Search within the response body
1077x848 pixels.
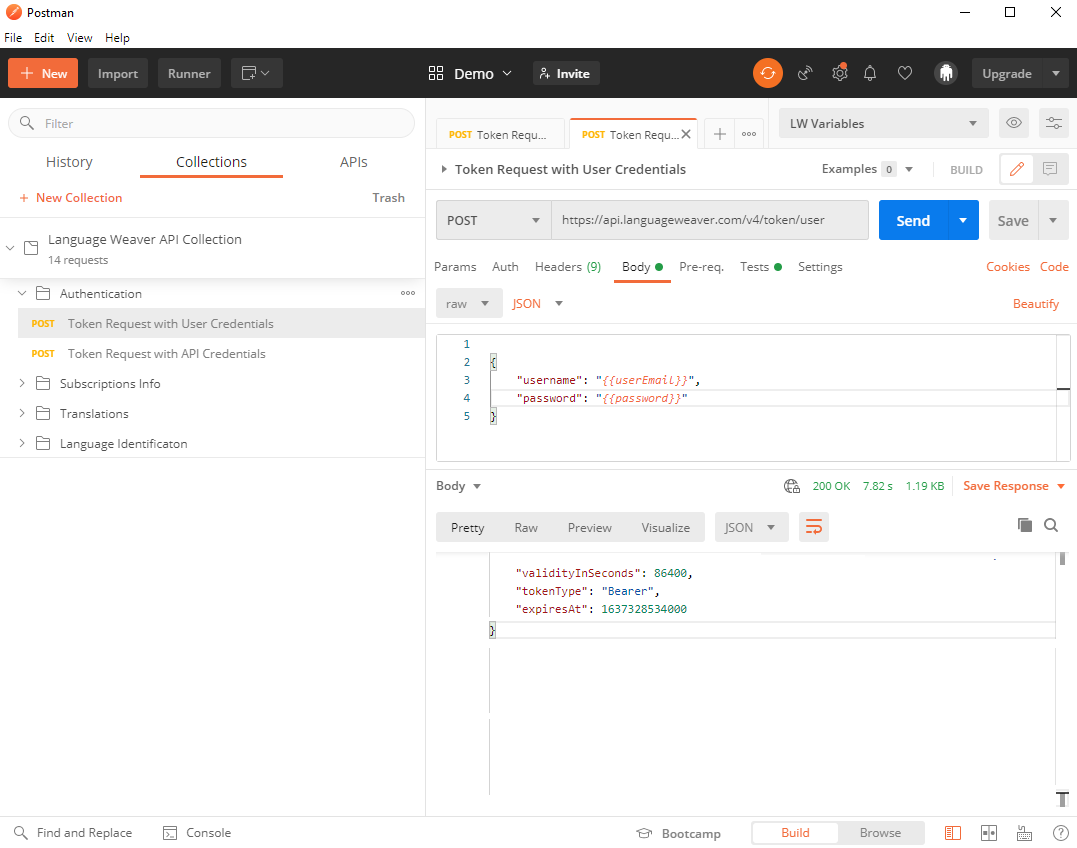point(1050,525)
